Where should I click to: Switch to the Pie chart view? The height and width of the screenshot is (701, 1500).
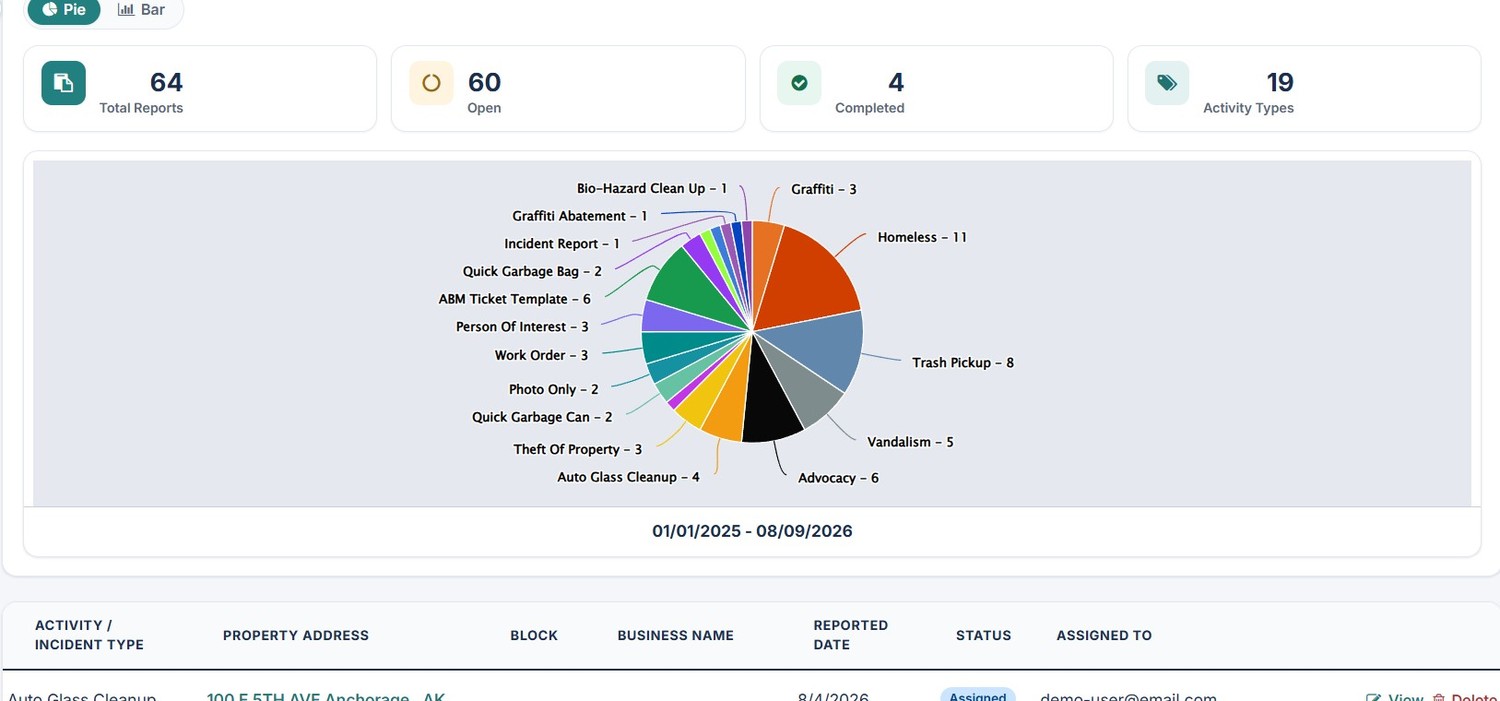click(x=64, y=10)
